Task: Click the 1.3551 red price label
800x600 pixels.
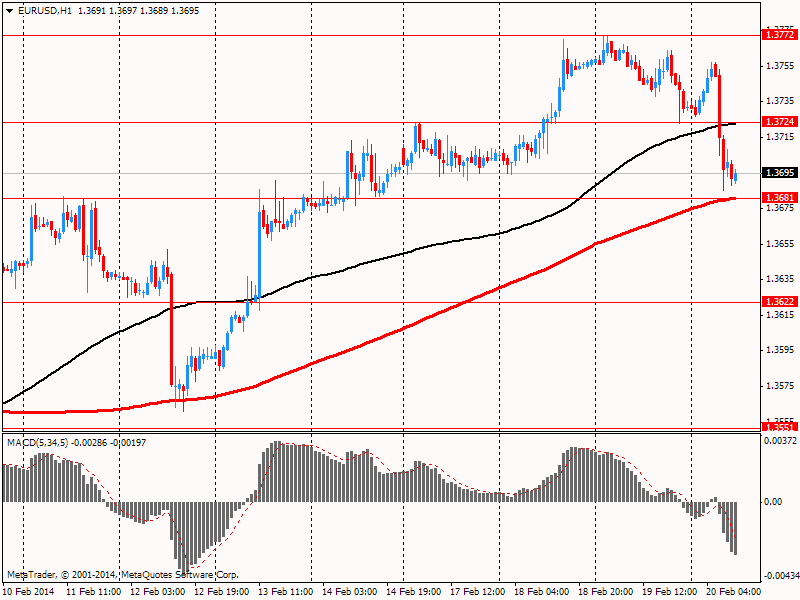Action: (780, 428)
